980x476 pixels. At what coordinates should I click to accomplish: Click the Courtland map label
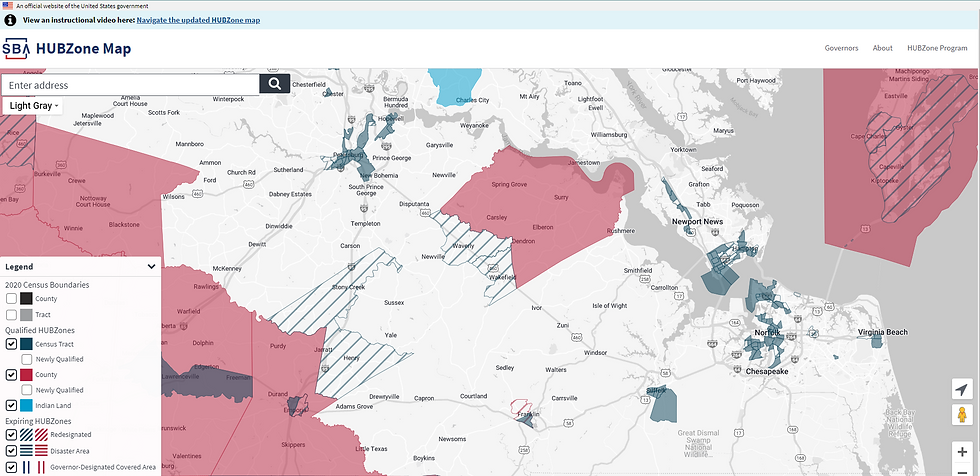click(473, 396)
